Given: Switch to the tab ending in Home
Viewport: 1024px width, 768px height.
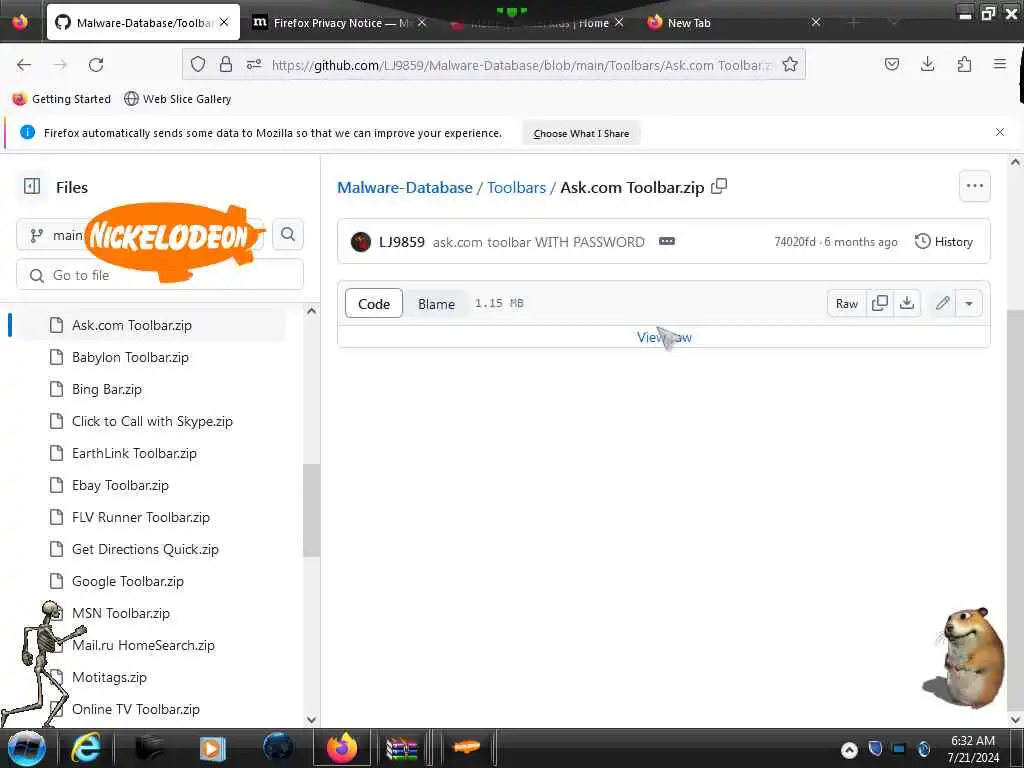Looking at the screenshot, I should pos(536,23).
